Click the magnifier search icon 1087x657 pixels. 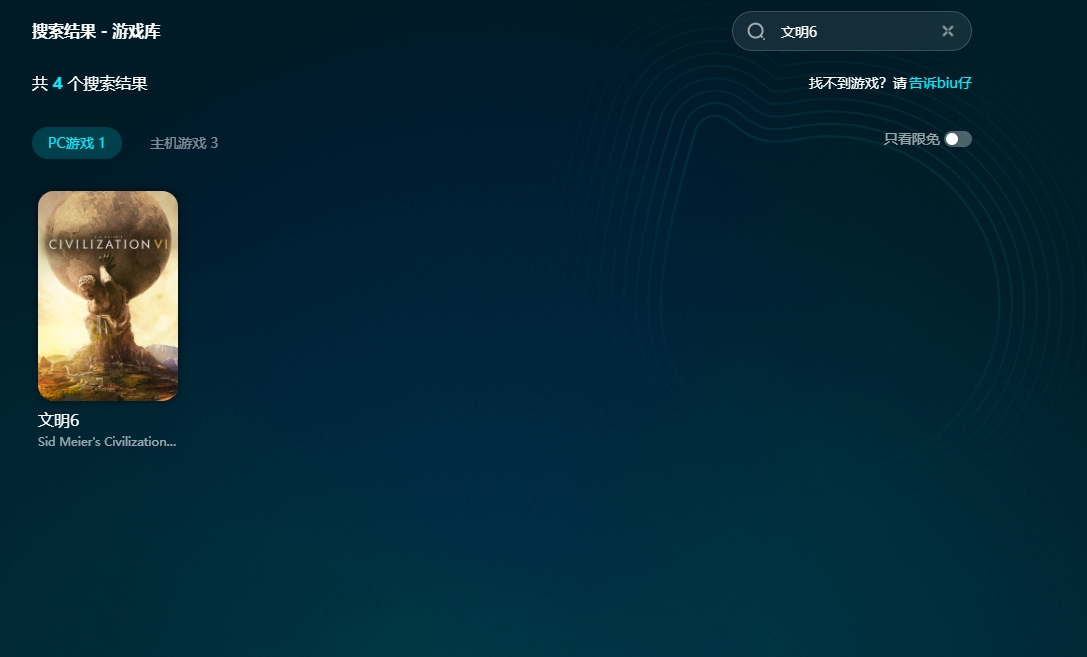coord(756,31)
